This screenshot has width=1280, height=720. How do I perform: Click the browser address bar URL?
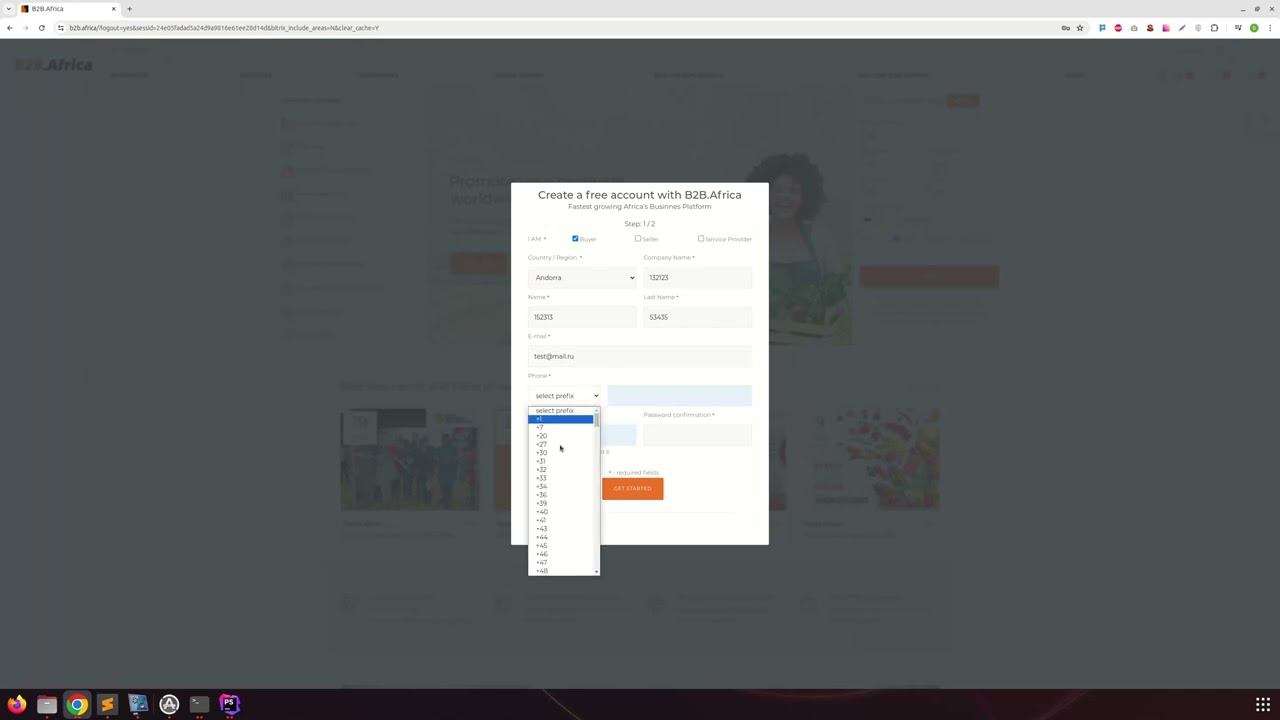tap(224, 28)
